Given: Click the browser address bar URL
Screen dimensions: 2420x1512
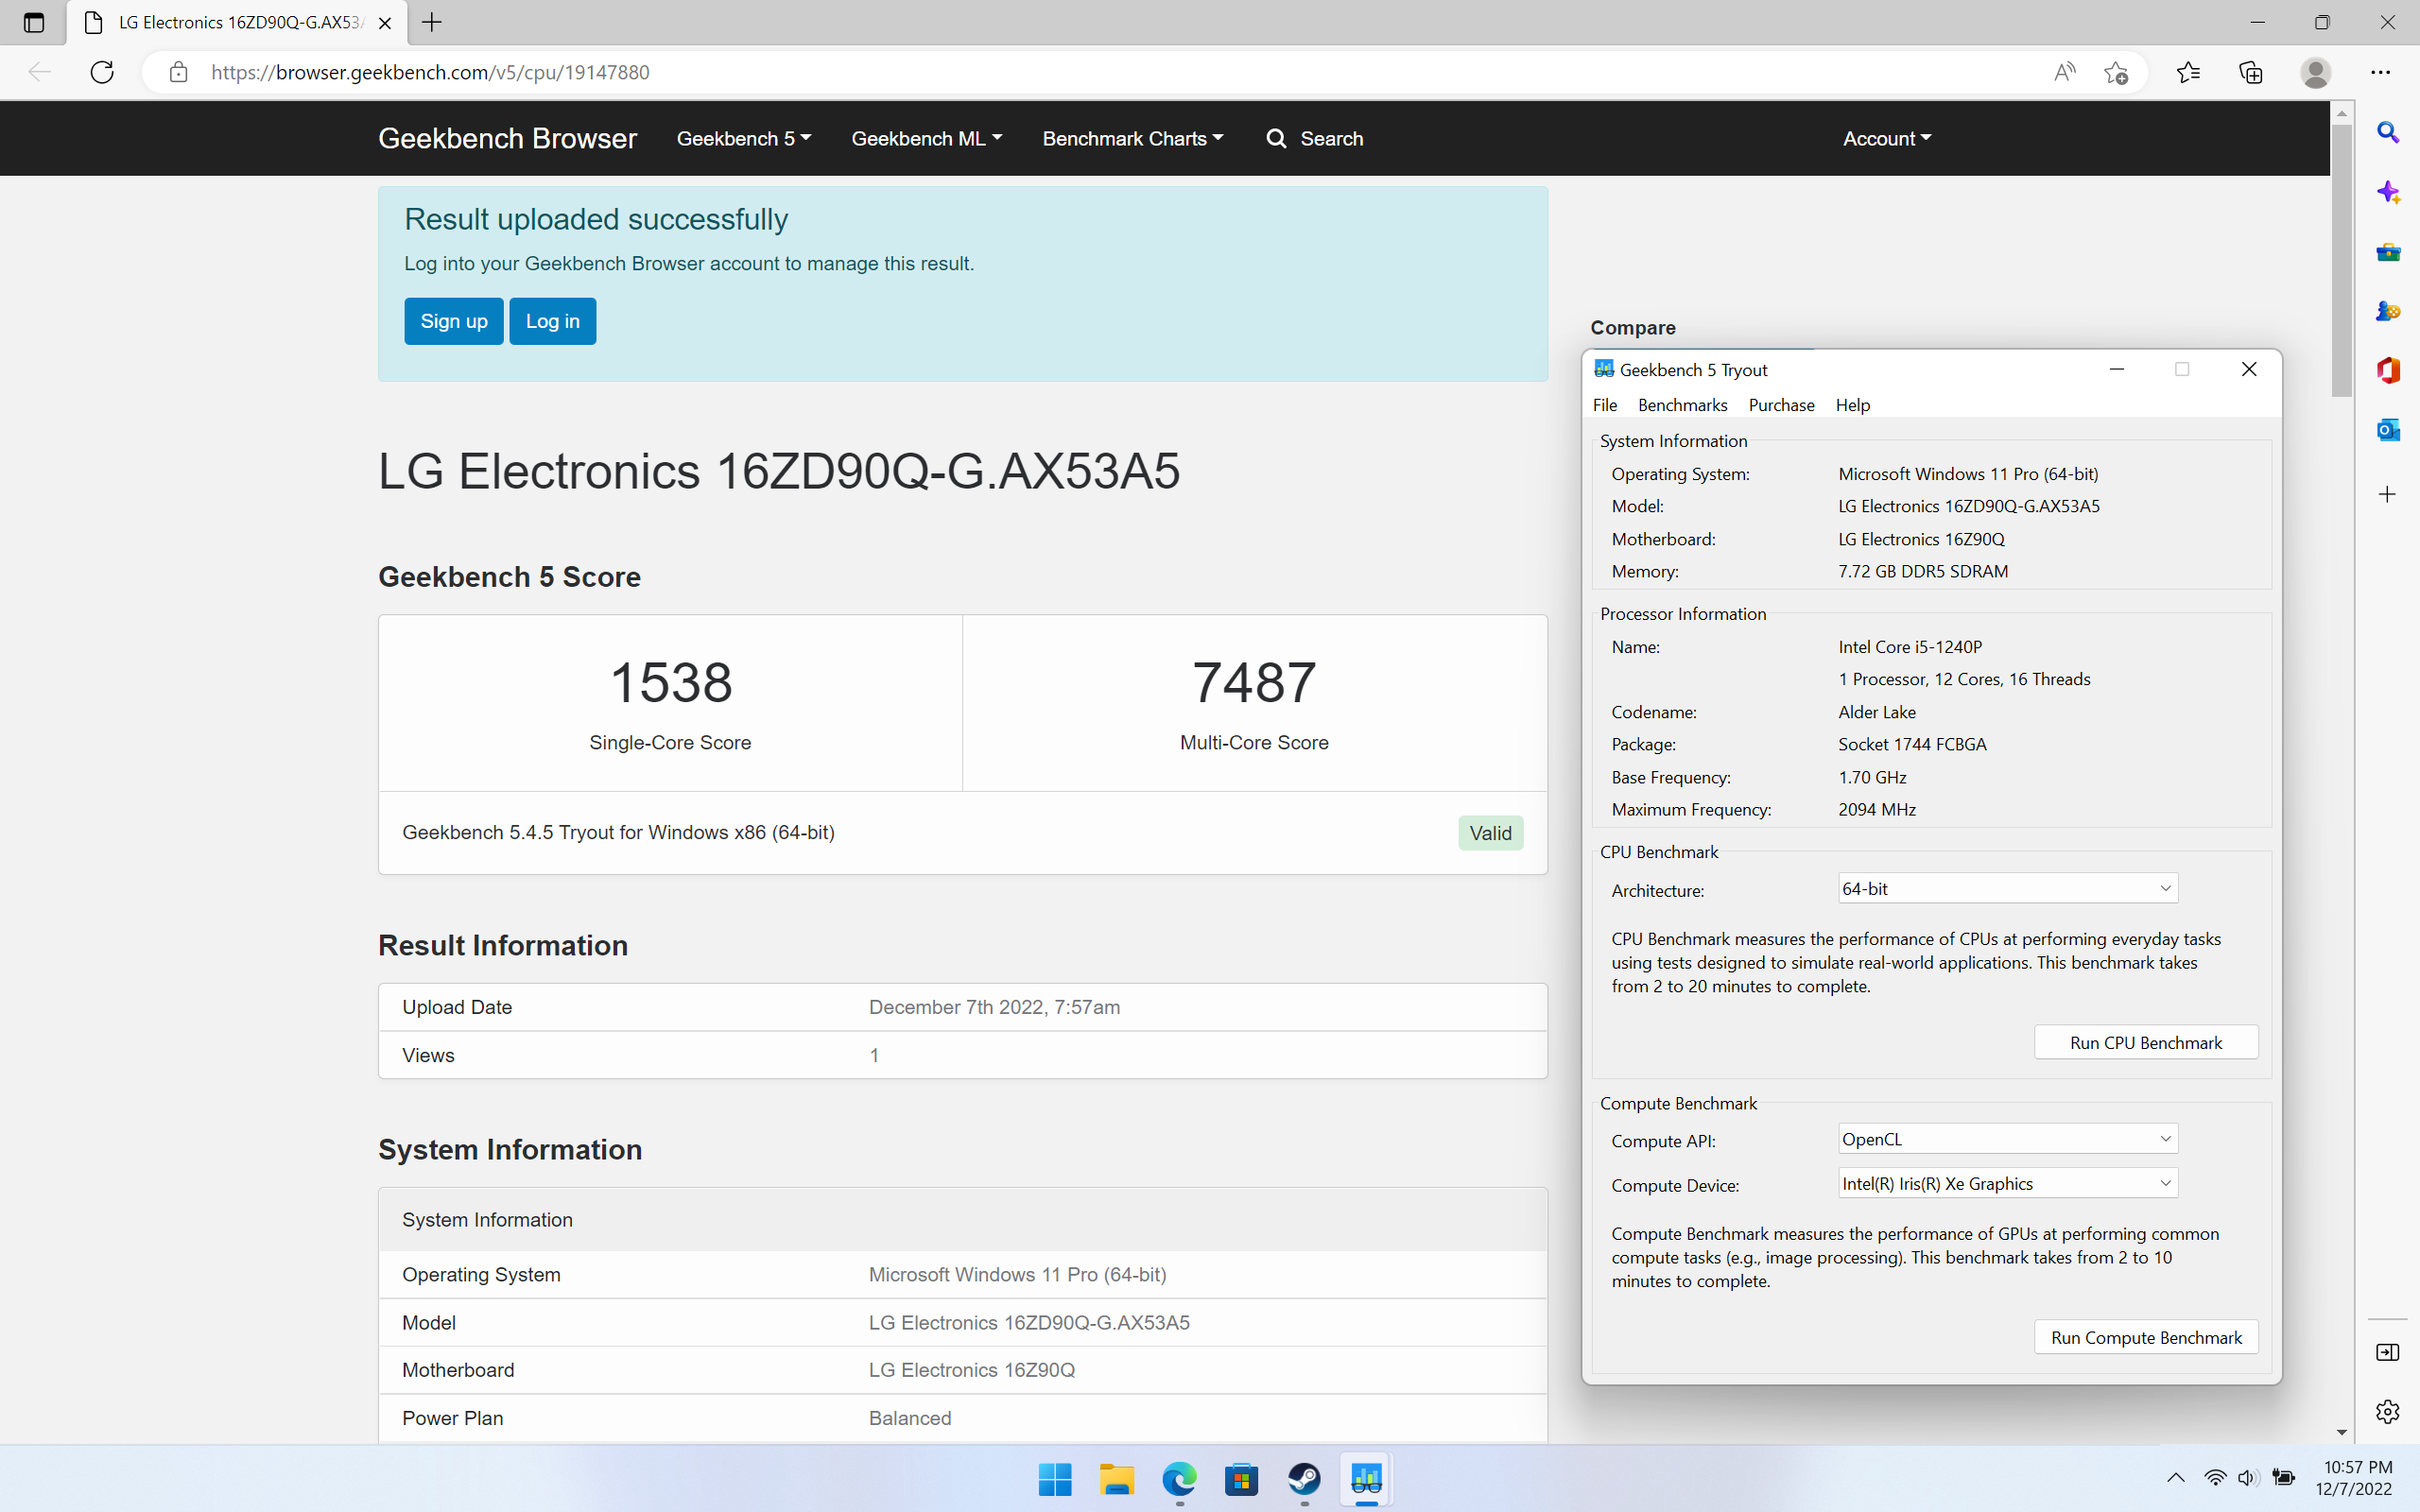Looking at the screenshot, I should (x=430, y=72).
